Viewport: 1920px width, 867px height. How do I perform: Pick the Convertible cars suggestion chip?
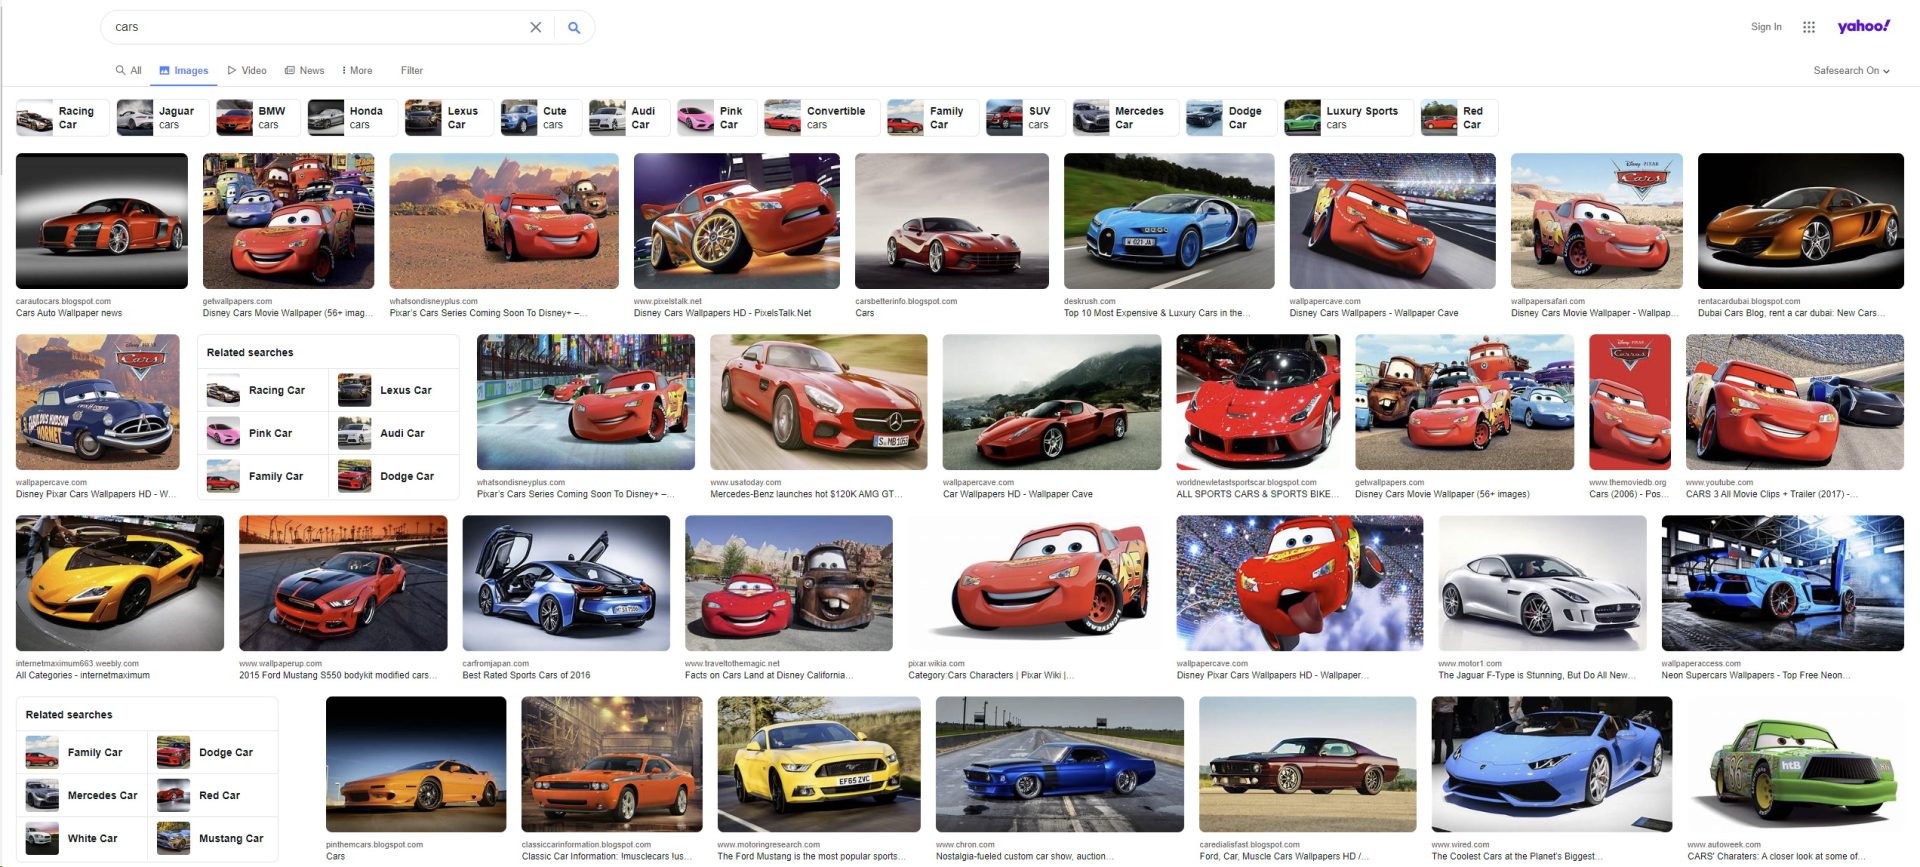pyautogui.click(x=822, y=118)
